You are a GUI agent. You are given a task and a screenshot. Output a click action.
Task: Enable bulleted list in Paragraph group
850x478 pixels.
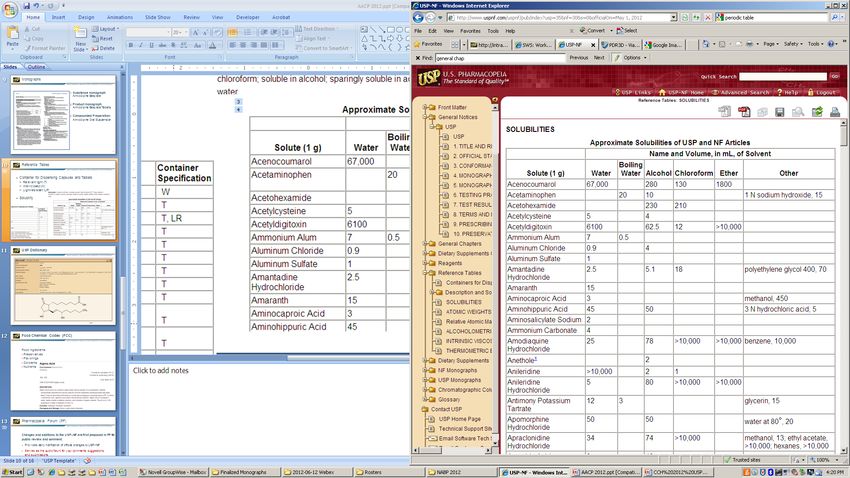click(233, 33)
